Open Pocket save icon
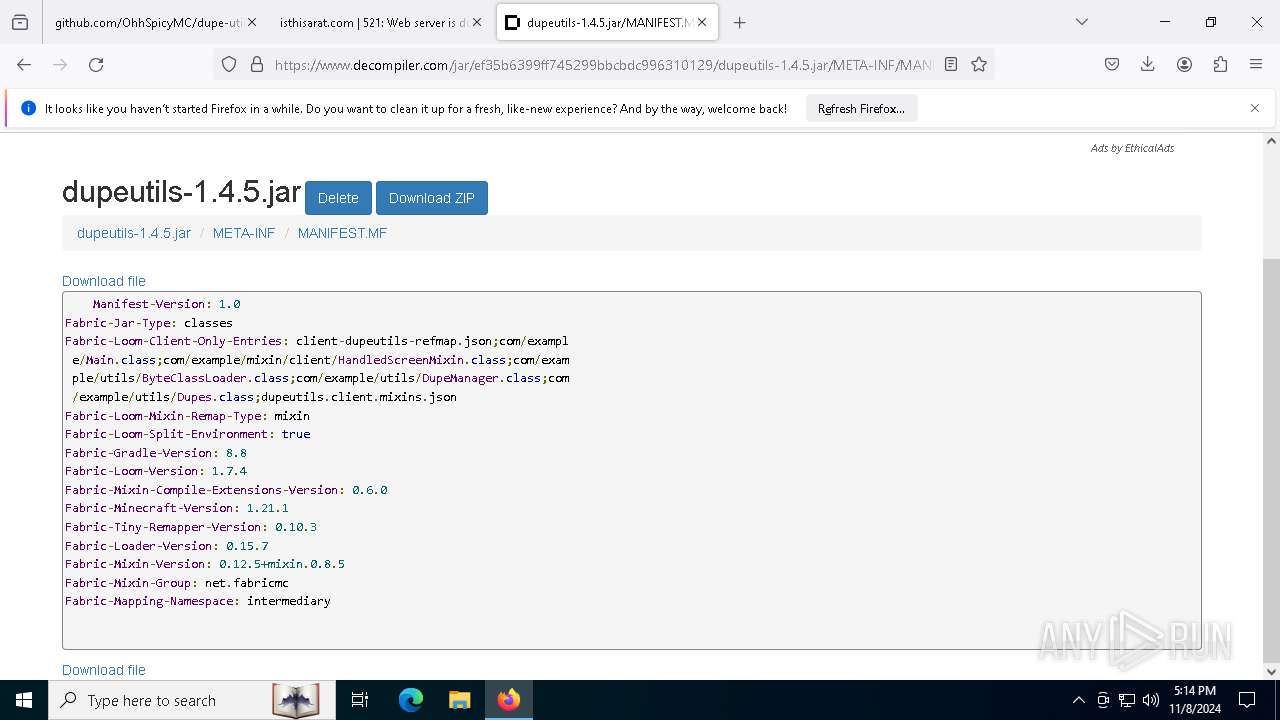The width and height of the screenshot is (1280, 720). tap(1112, 64)
